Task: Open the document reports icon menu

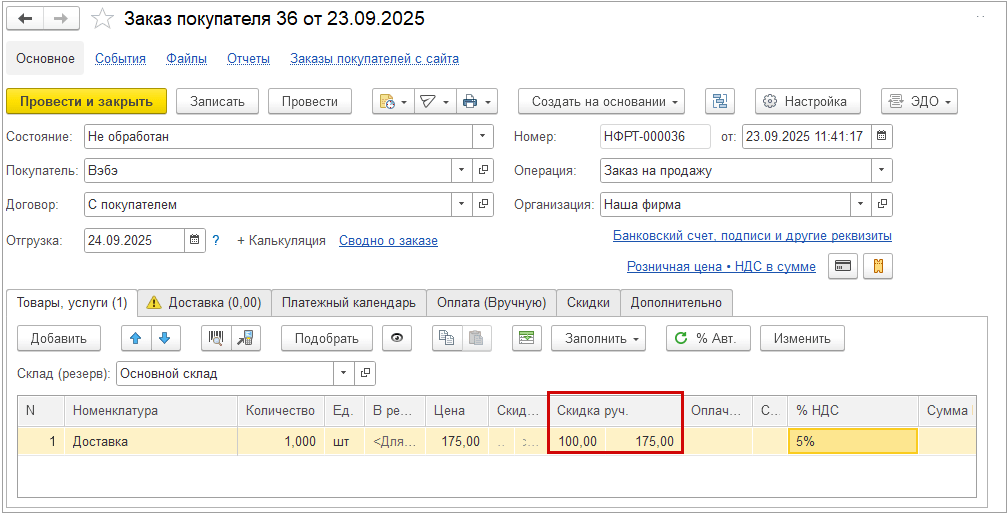Action: coord(393,101)
